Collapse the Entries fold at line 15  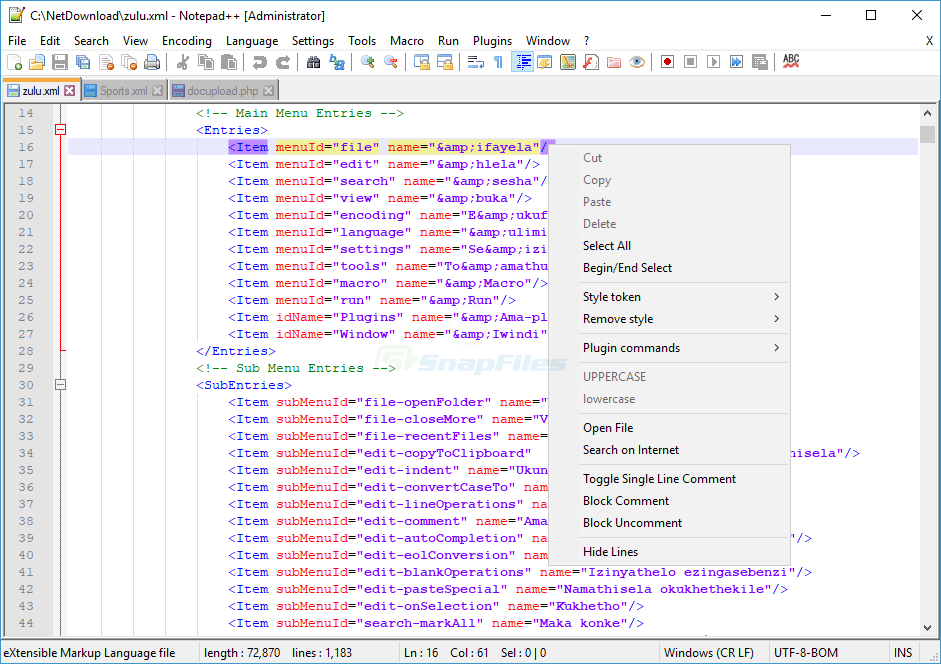point(60,129)
